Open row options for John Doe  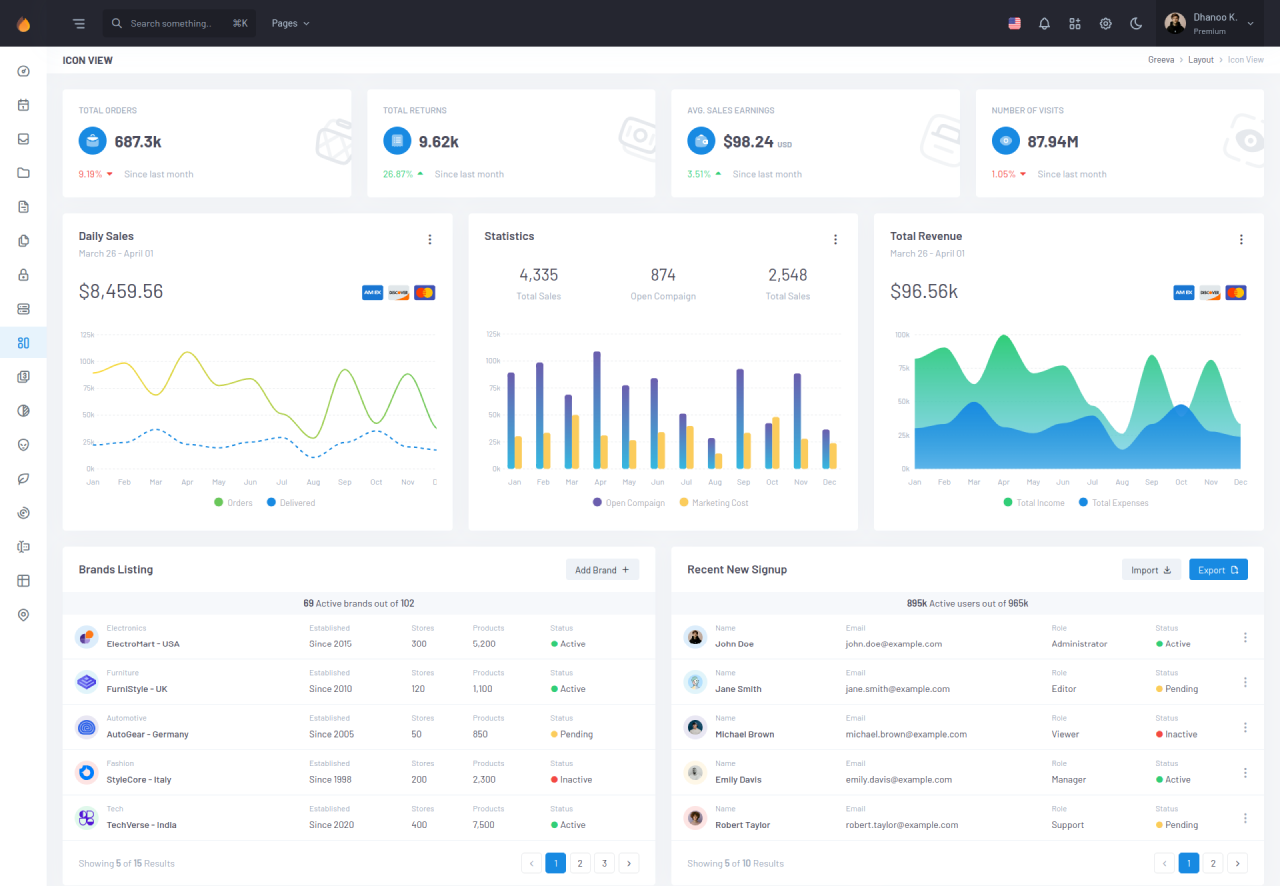(1245, 637)
